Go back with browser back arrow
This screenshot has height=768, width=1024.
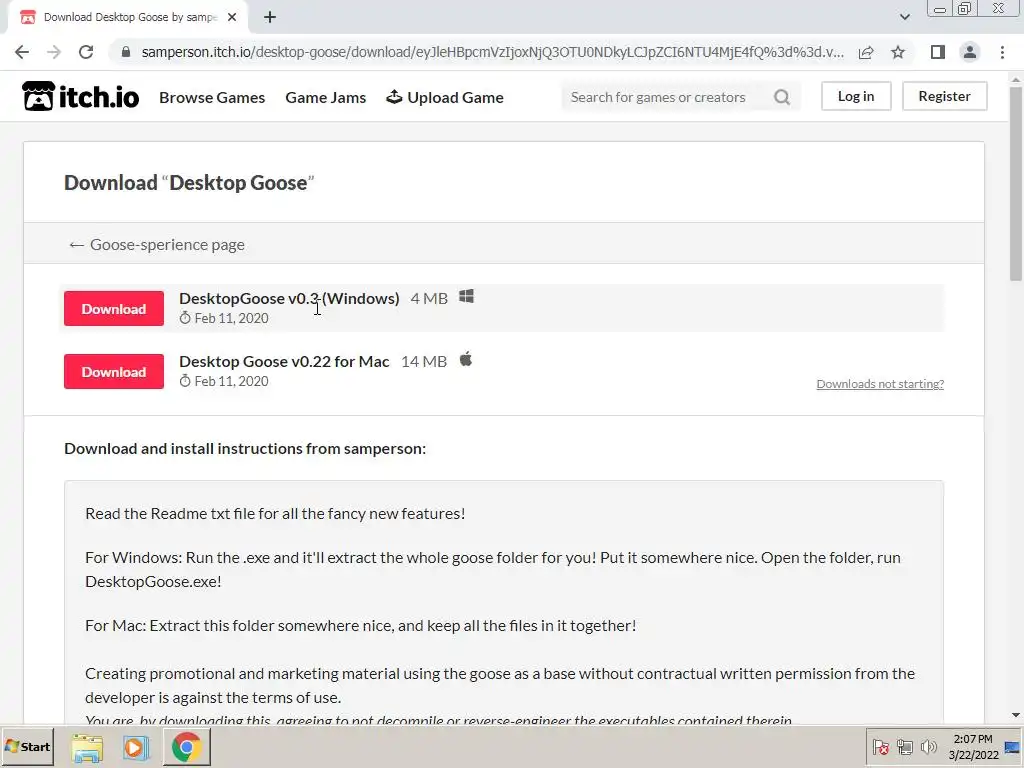(x=22, y=52)
